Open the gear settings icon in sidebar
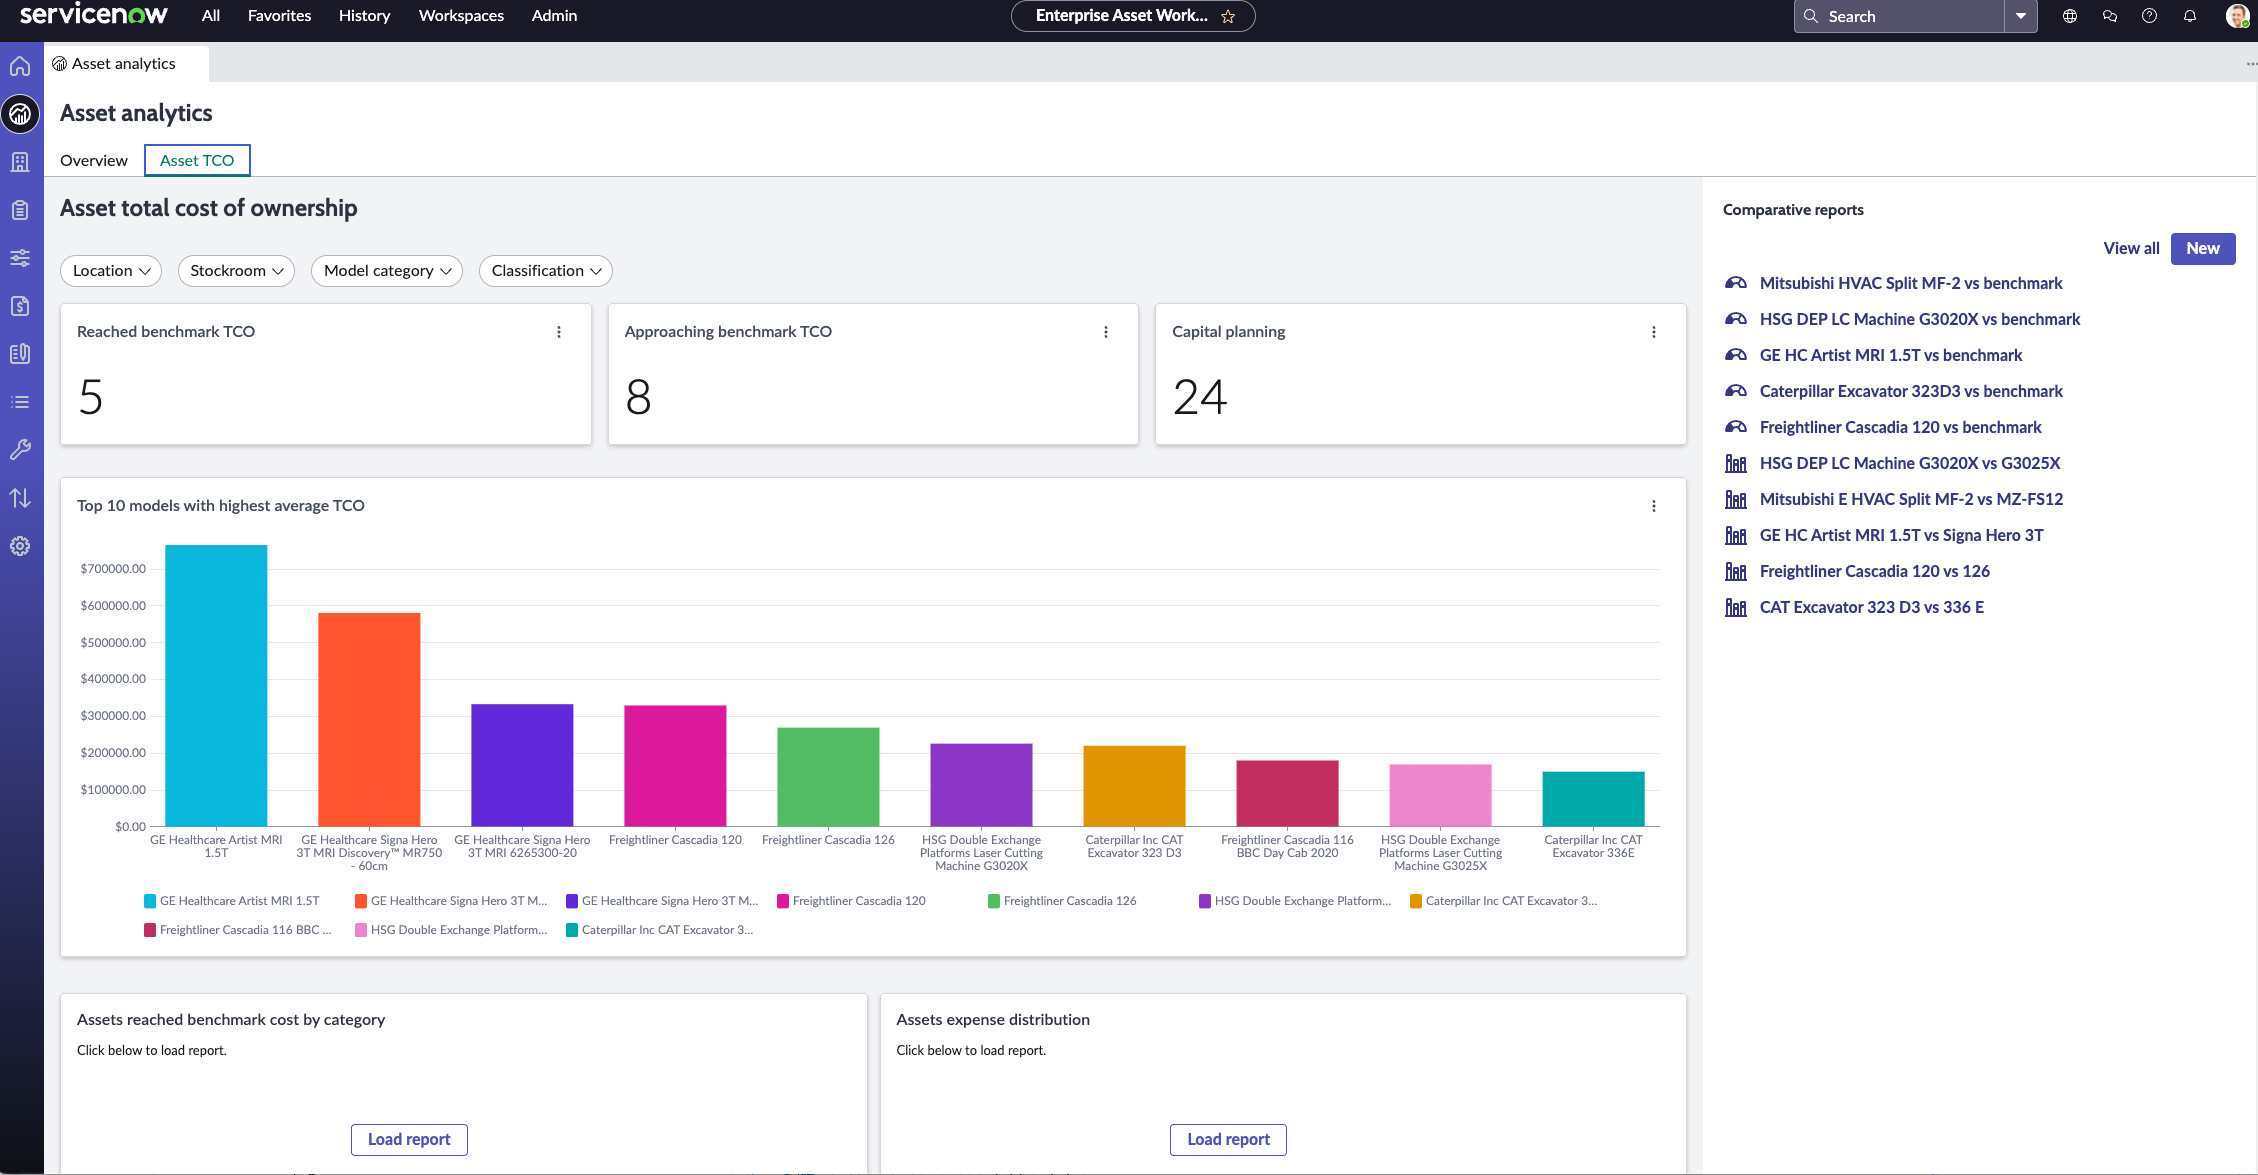The width and height of the screenshot is (2258, 1175). (20, 546)
